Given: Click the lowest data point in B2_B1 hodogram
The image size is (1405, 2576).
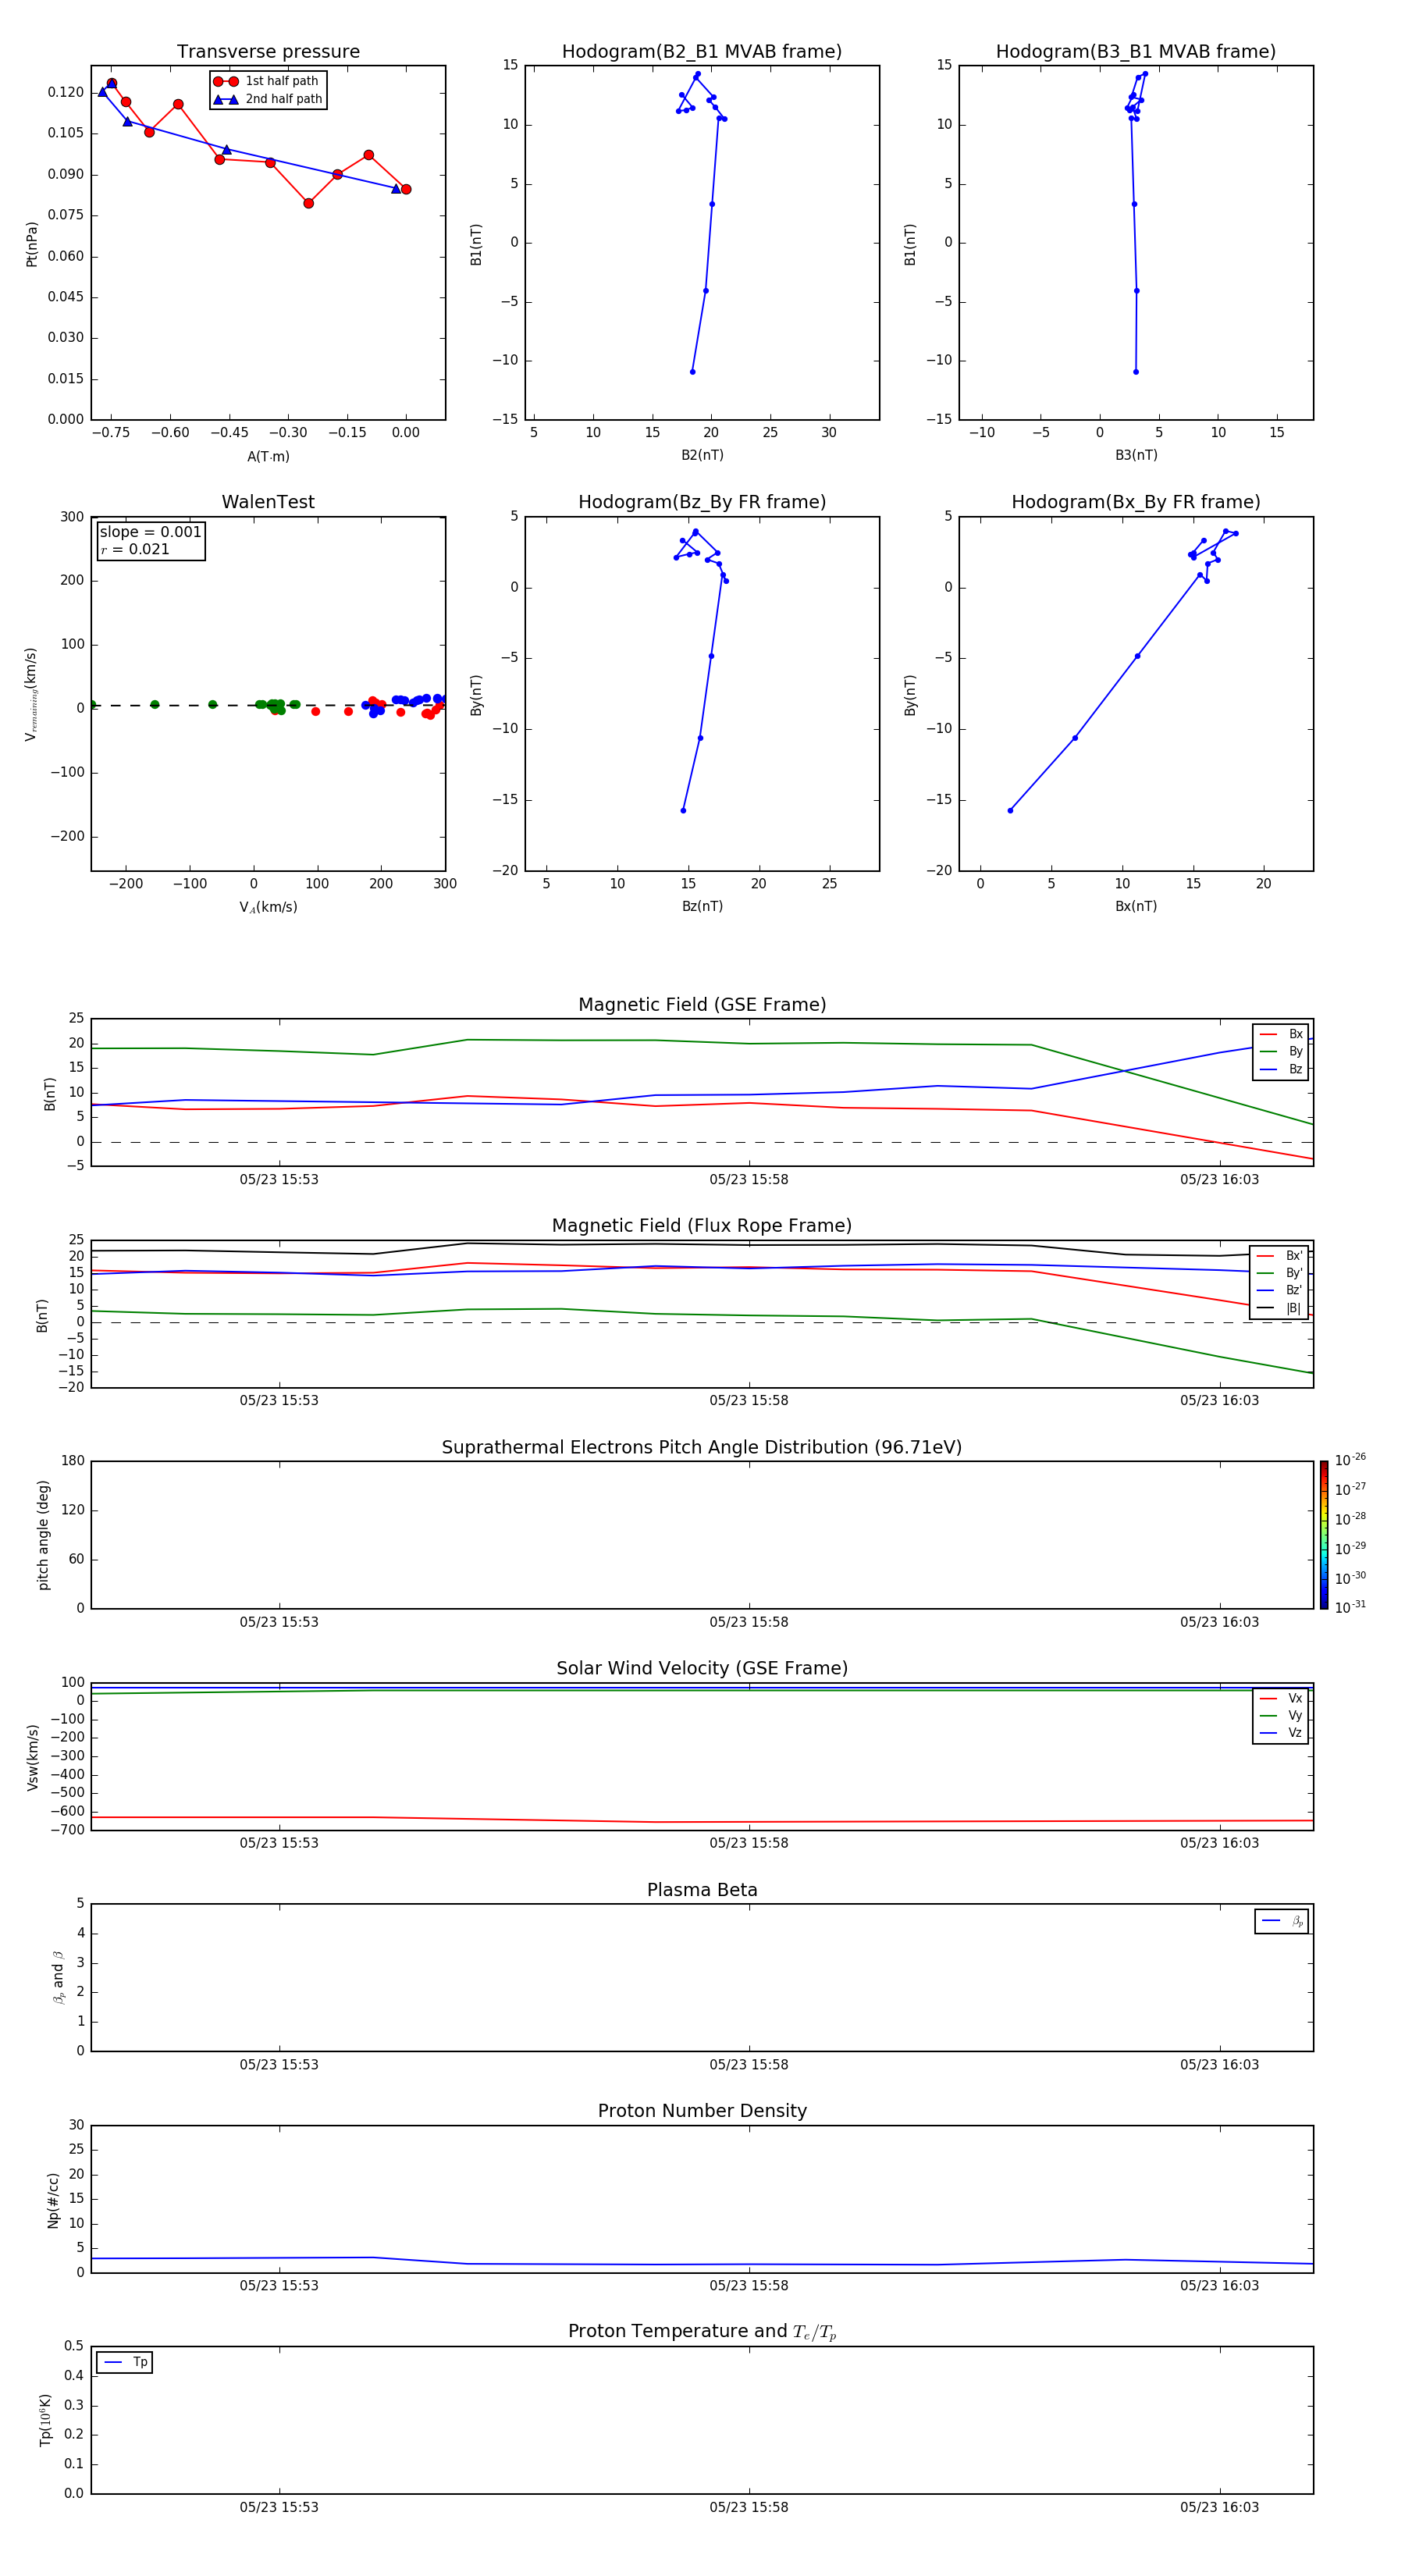Looking at the screenshot, I should coord(692,372).
